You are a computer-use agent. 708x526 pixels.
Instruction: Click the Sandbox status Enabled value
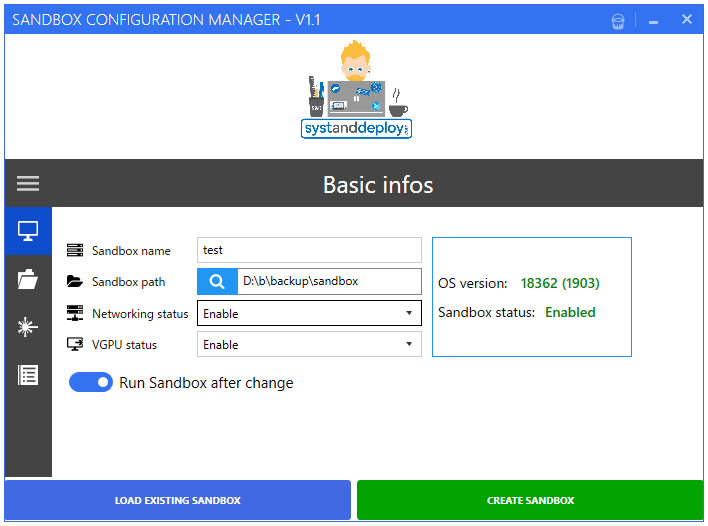tap(570, 312)
